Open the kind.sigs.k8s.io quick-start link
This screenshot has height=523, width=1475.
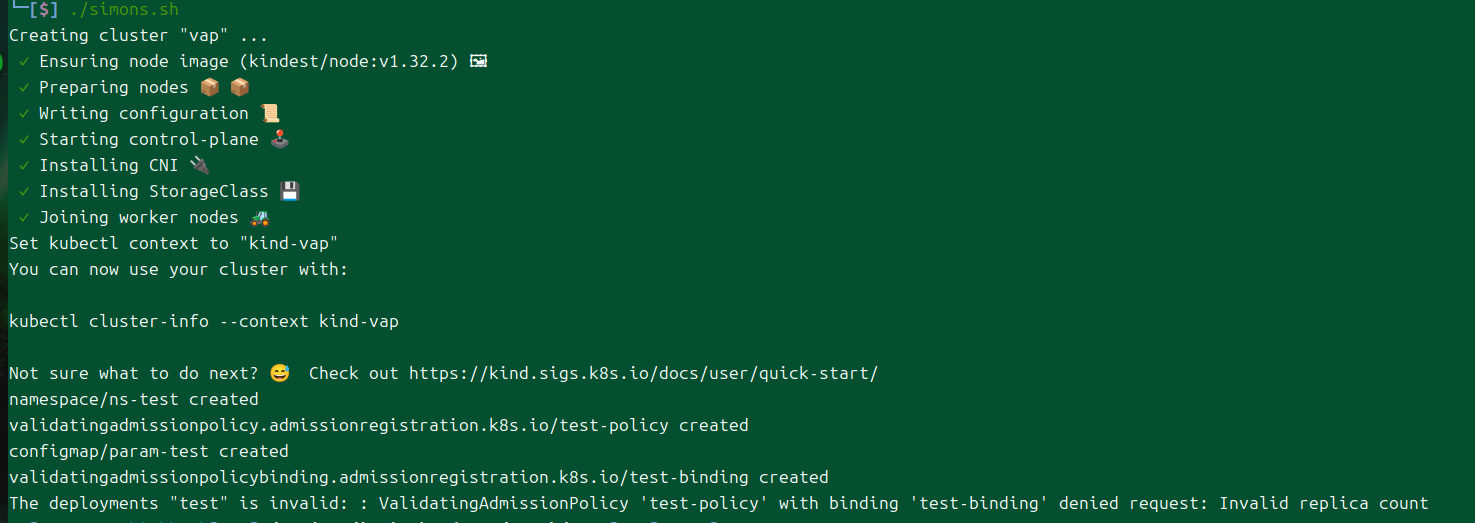point(643,373)
